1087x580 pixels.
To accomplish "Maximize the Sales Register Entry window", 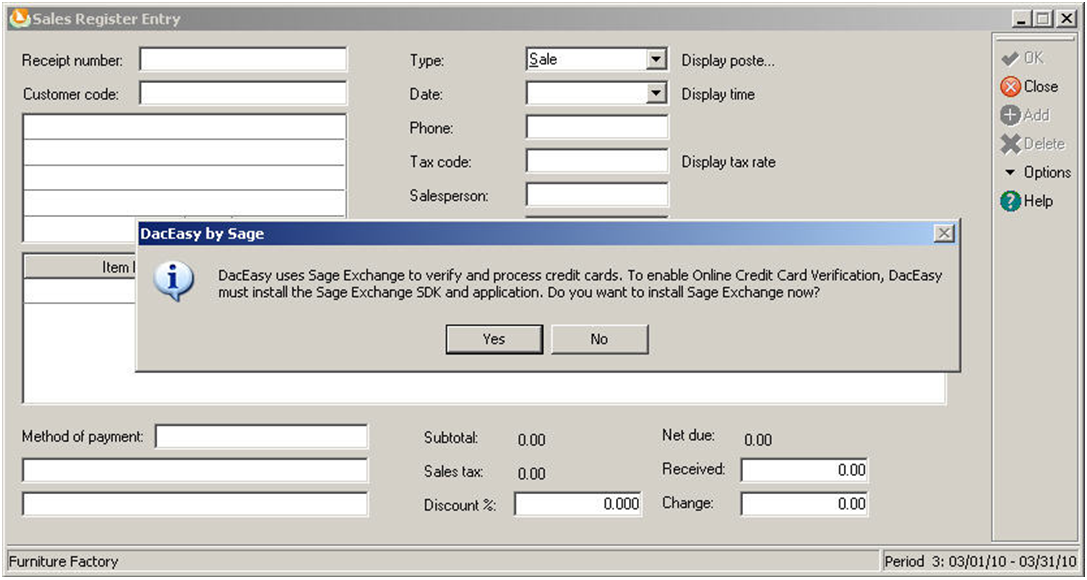I will pyautogui.click(x=1044, y=19).
